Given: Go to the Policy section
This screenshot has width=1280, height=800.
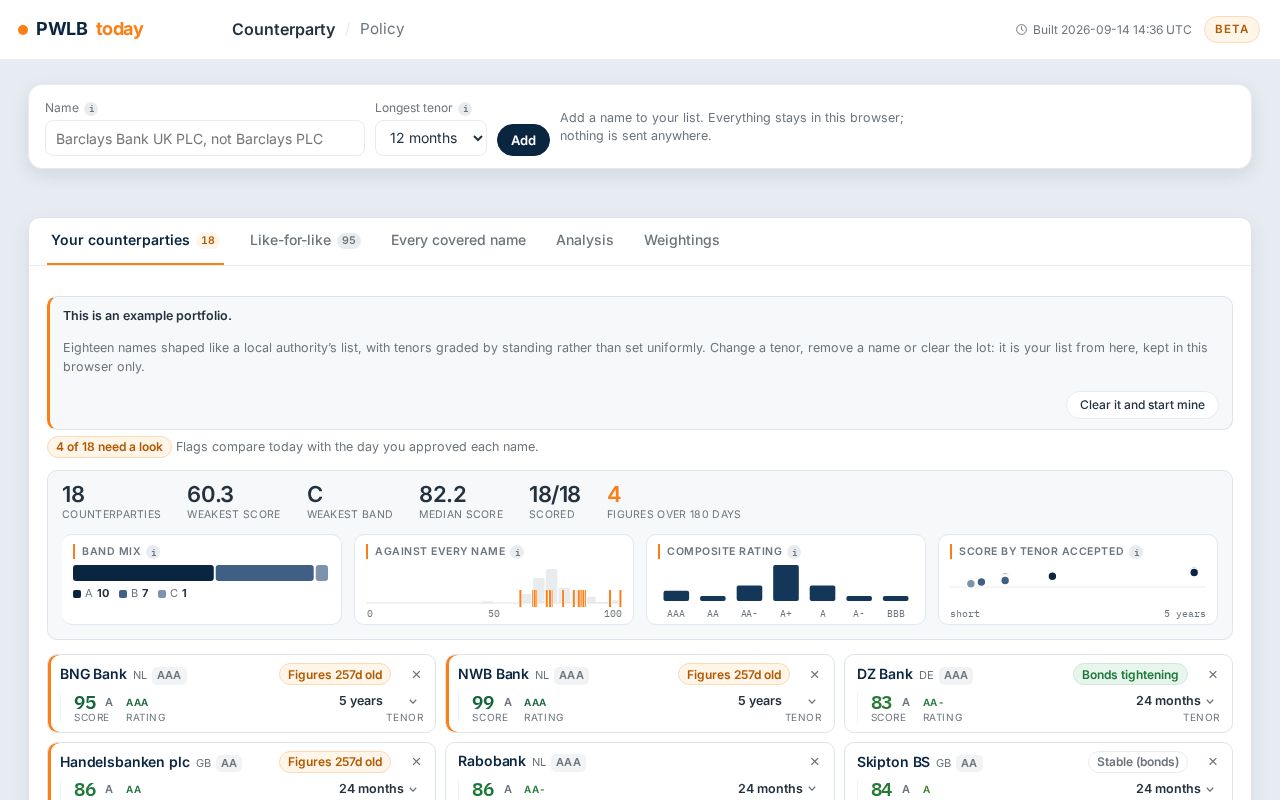Looking at the screenshot, I should [382, 29].
